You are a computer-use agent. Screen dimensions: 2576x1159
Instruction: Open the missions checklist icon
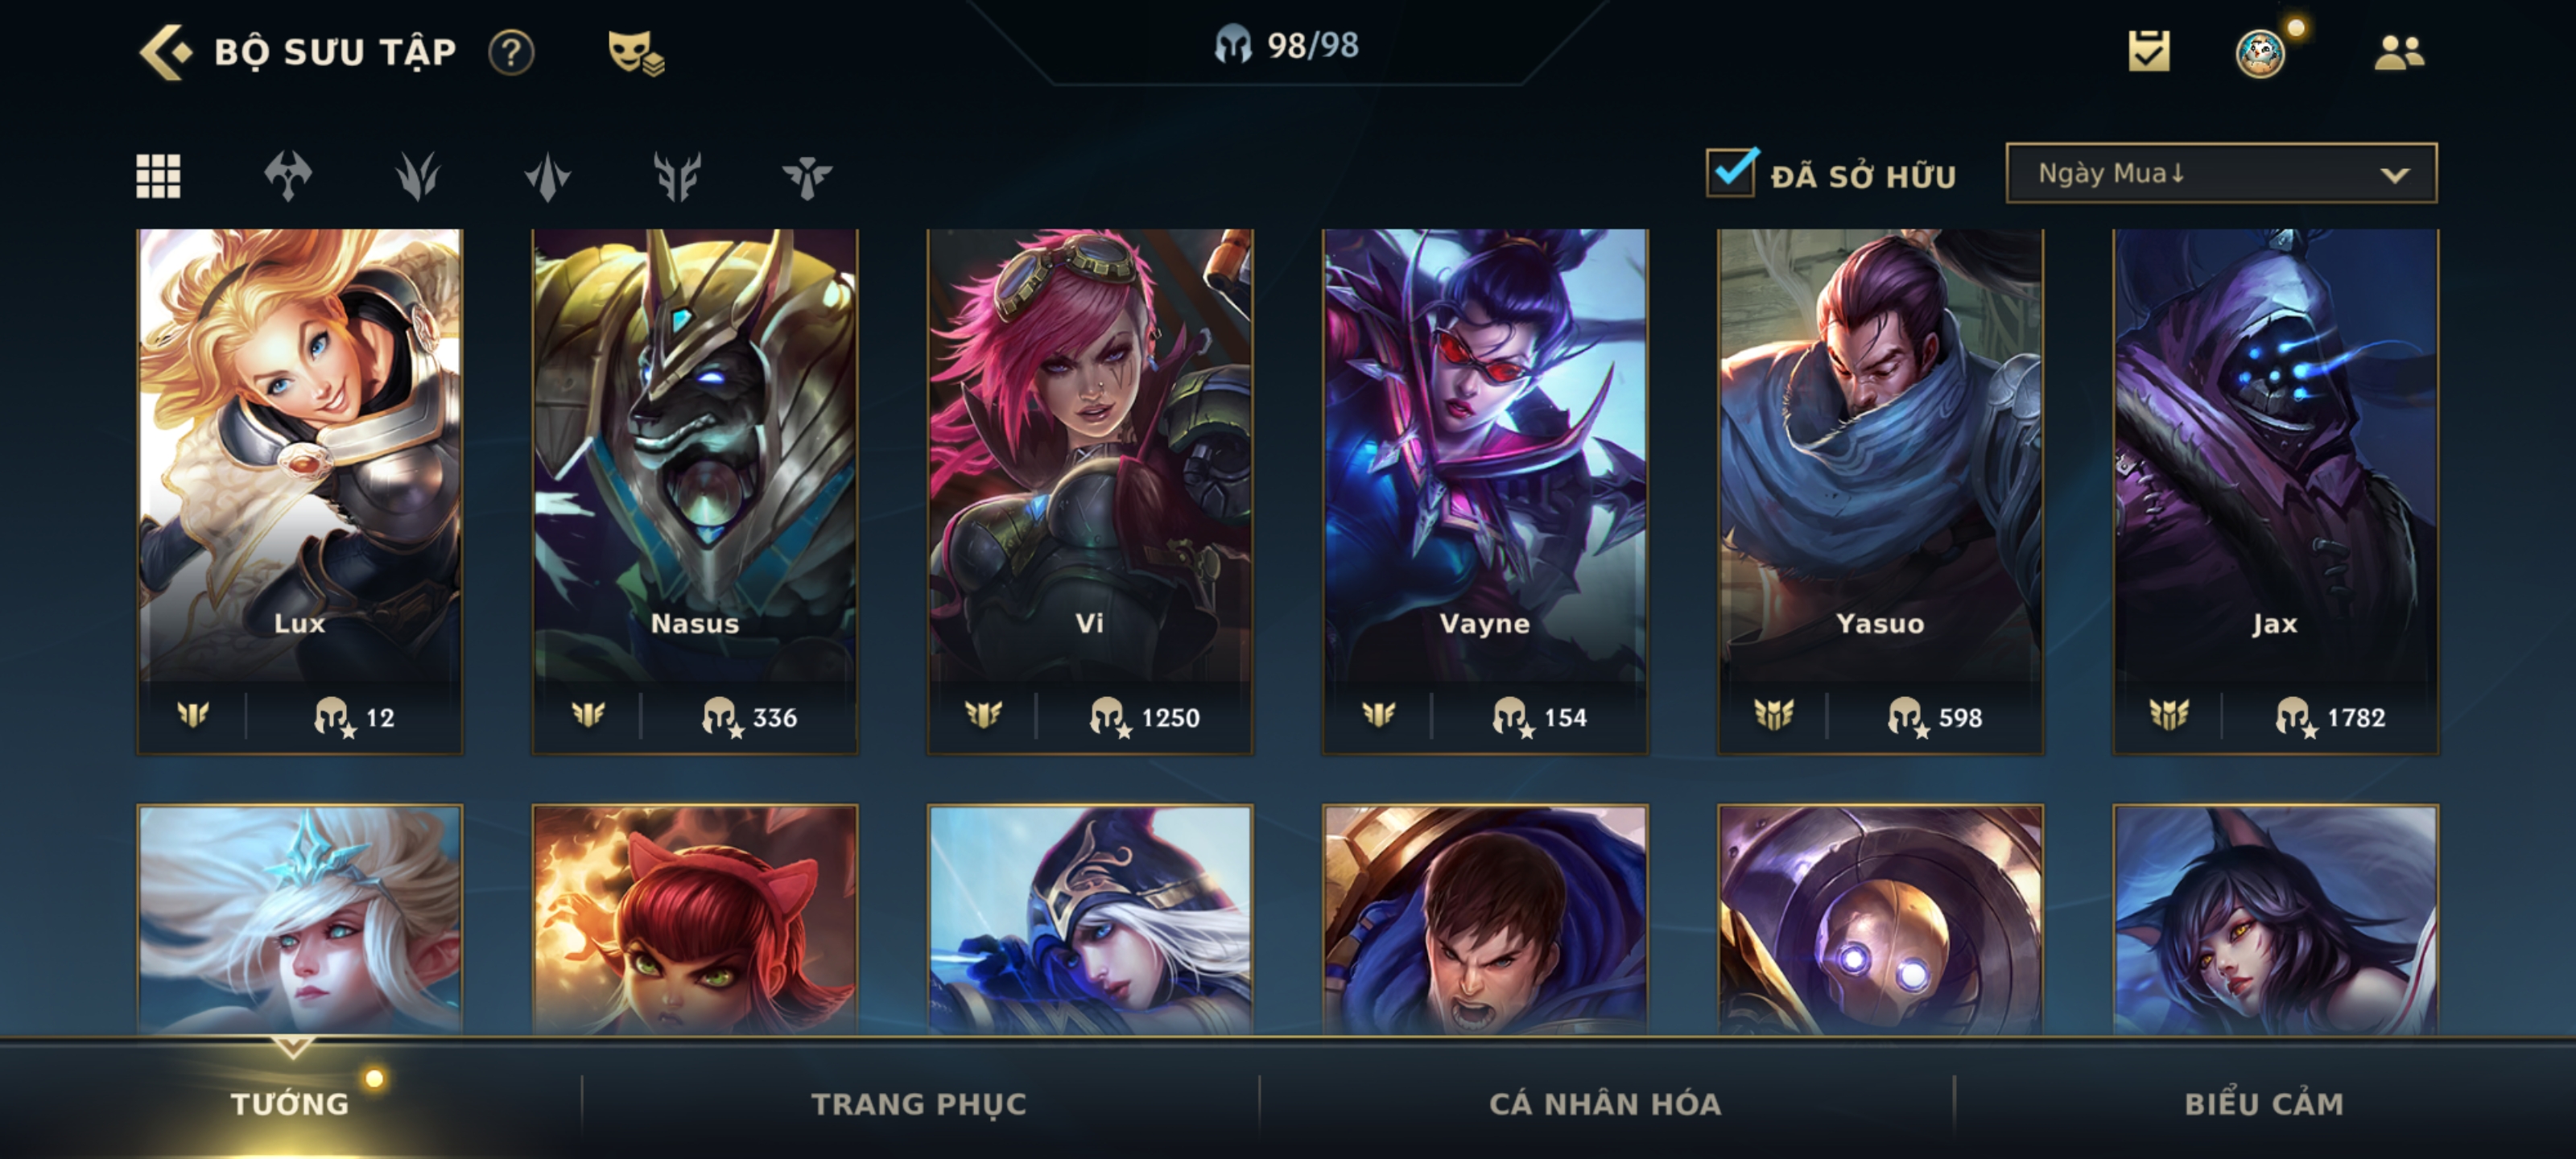(x=2148, y=51)
